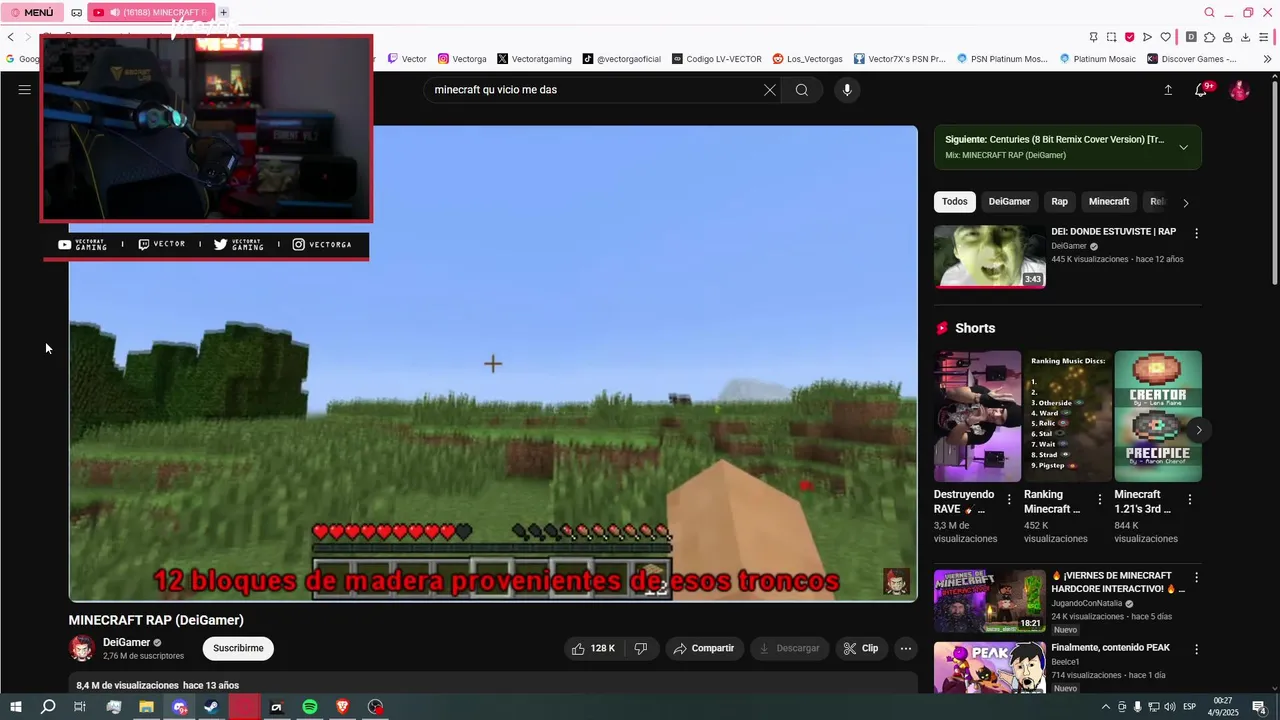This screenshot has height=720, width=1280.
Task: Open the D extension icon
Action: tap(1191, 37)
